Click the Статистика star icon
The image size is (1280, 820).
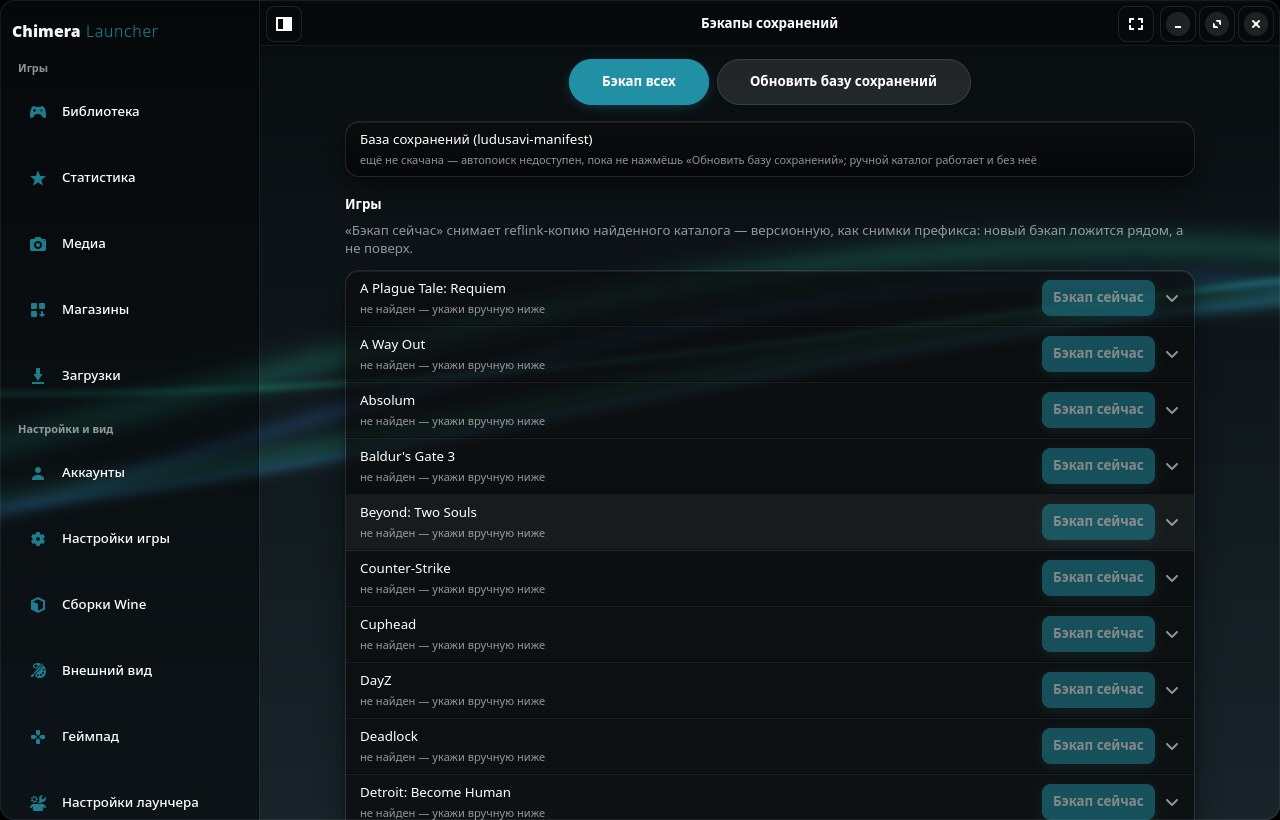coord(38,178)
